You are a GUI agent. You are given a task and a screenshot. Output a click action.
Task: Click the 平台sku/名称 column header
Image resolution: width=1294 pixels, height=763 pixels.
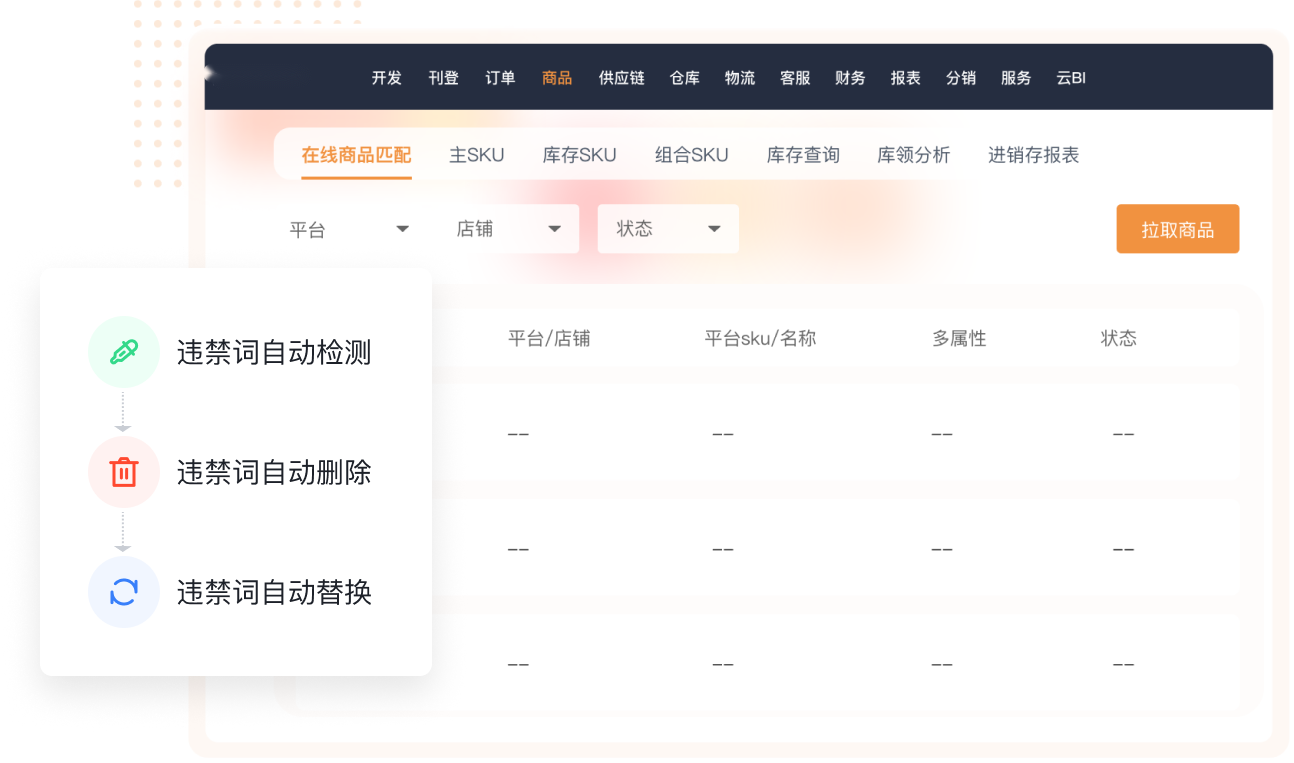pyautogui.click(x=760, y=338)
